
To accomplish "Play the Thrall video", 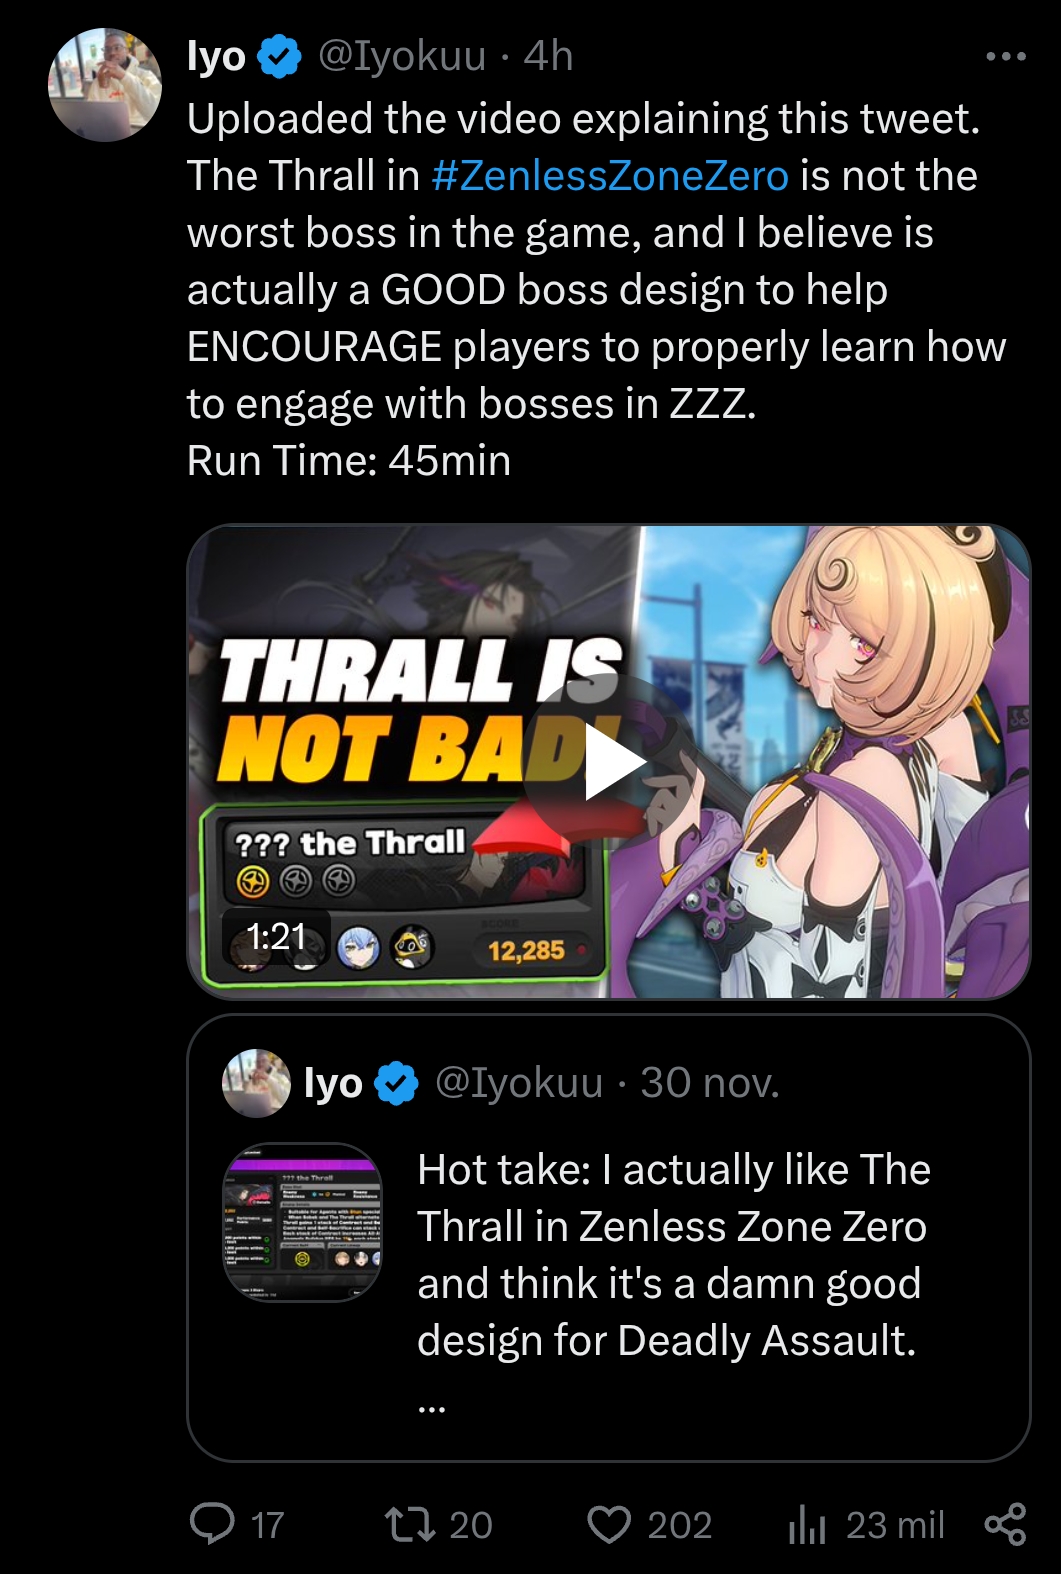I will point(608,762).
